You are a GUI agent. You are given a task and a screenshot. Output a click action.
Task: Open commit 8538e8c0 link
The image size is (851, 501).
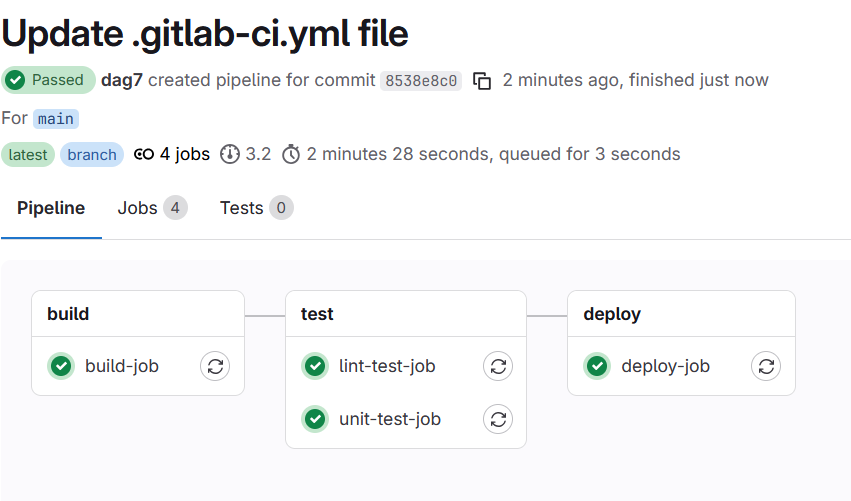(x=421, y=81)
